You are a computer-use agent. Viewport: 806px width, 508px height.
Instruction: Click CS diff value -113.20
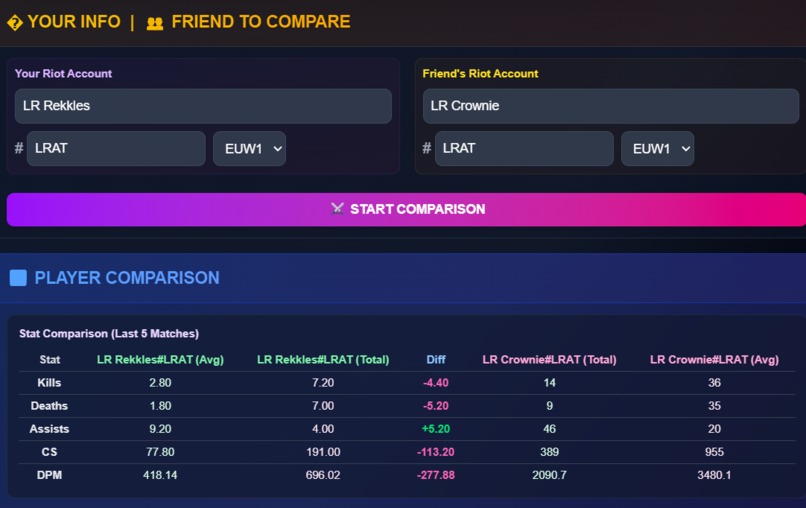436,452
